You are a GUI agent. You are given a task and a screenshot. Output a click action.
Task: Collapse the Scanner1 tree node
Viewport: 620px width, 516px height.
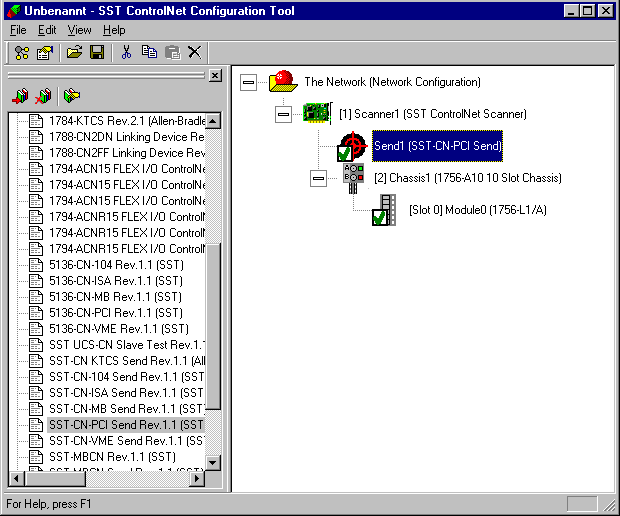pyautogui.click(x=283, y=114)
